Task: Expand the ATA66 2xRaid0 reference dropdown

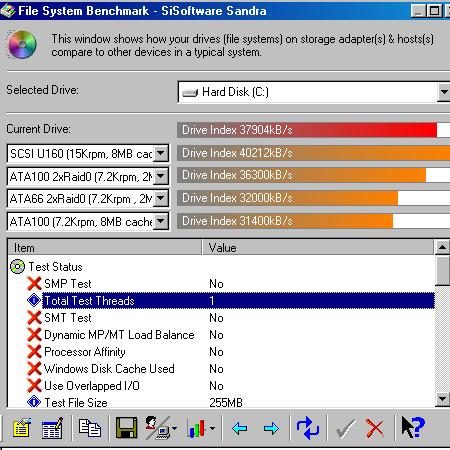Action: pyautogui.click(x=161, y=199)
